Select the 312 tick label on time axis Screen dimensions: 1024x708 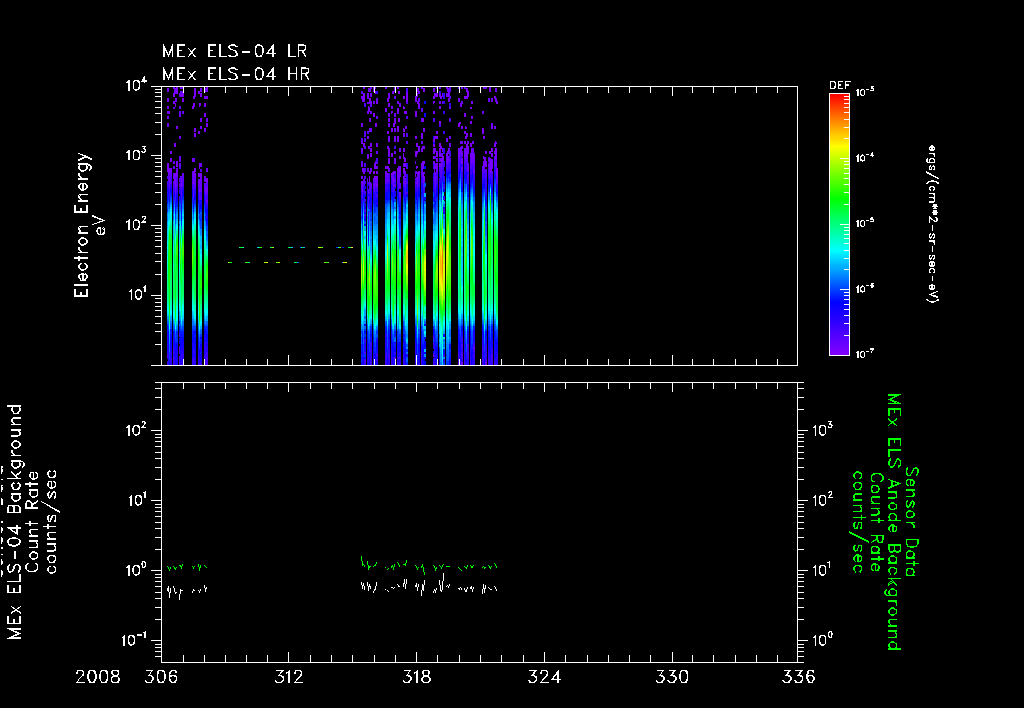pos(289,677)
